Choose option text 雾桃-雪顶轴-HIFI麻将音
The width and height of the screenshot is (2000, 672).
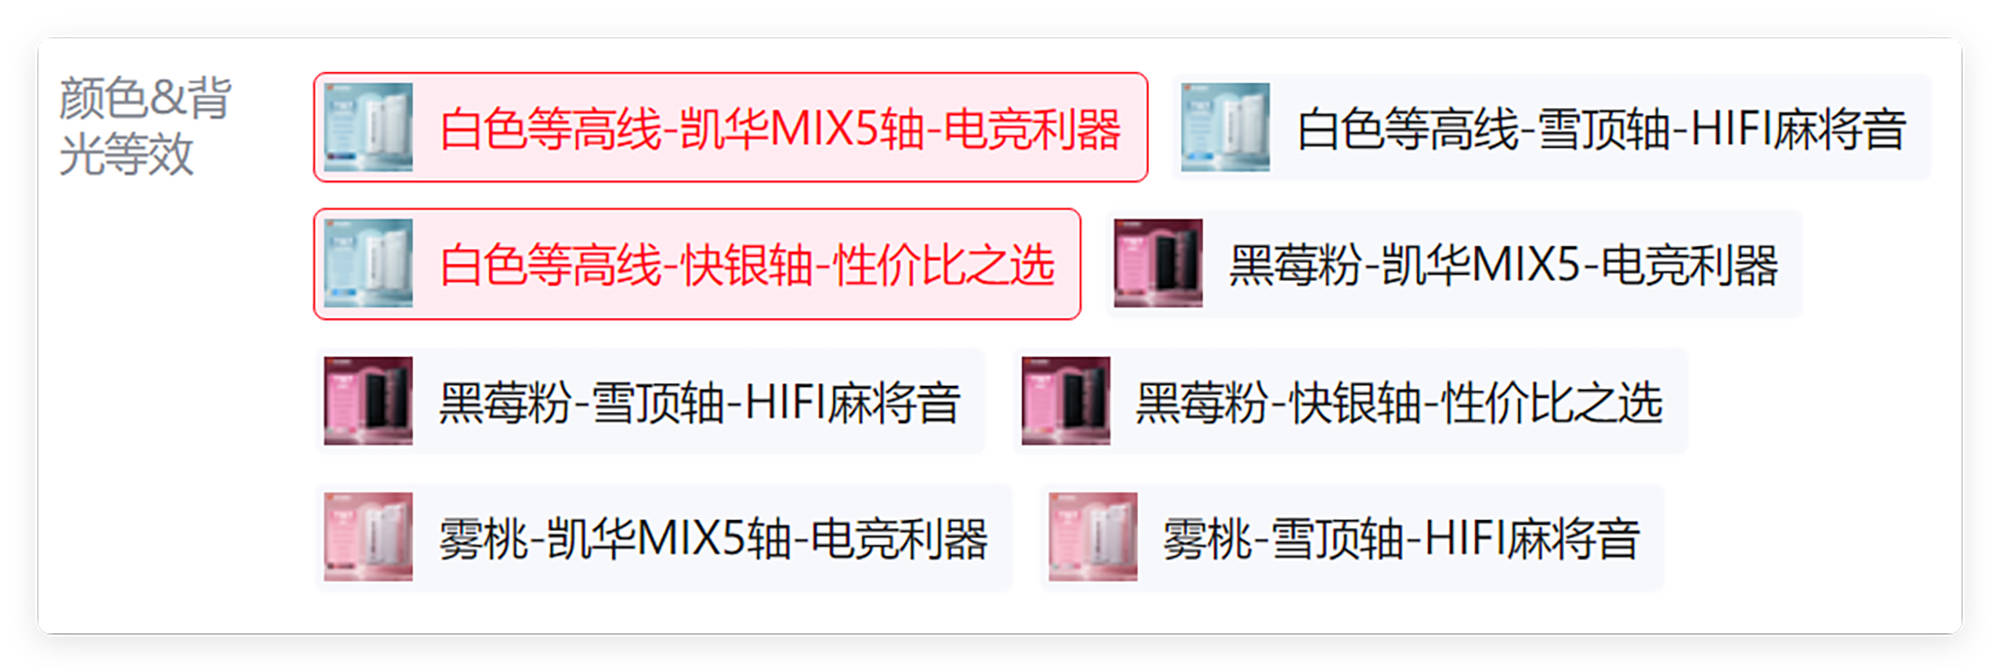click(1401, 538)
